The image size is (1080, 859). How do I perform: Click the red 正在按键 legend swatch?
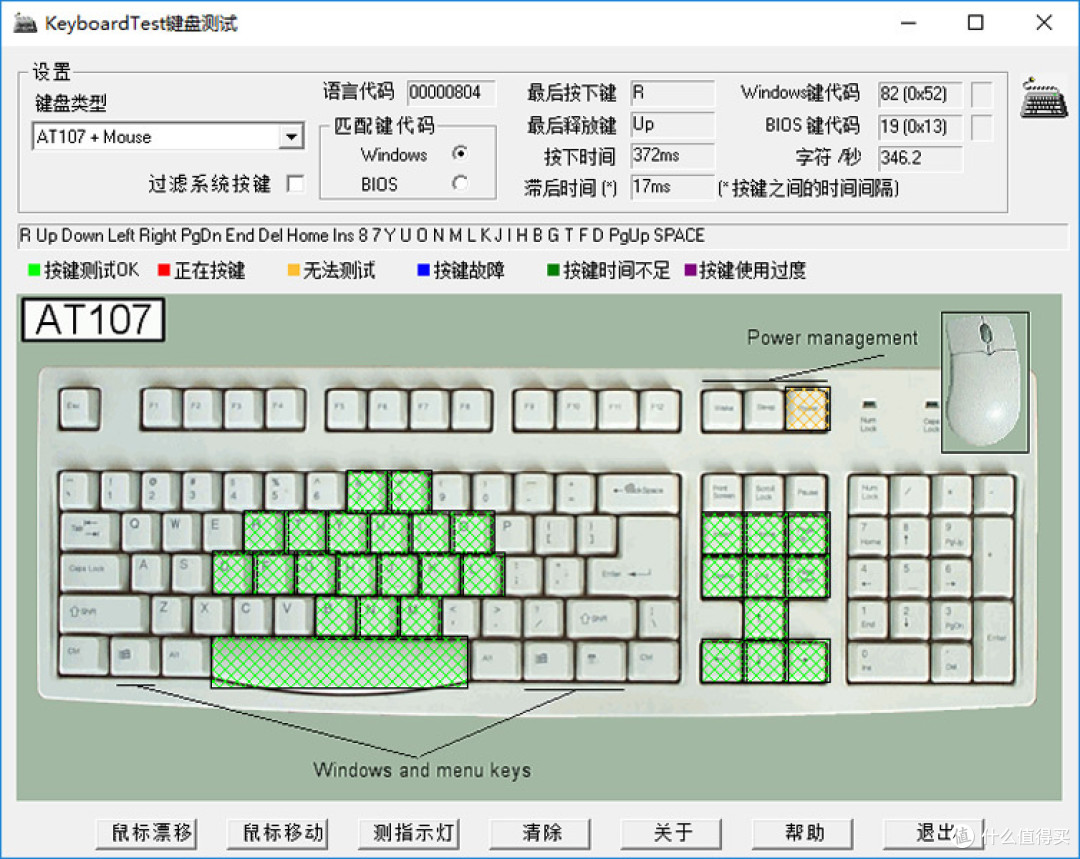point(164,270)
